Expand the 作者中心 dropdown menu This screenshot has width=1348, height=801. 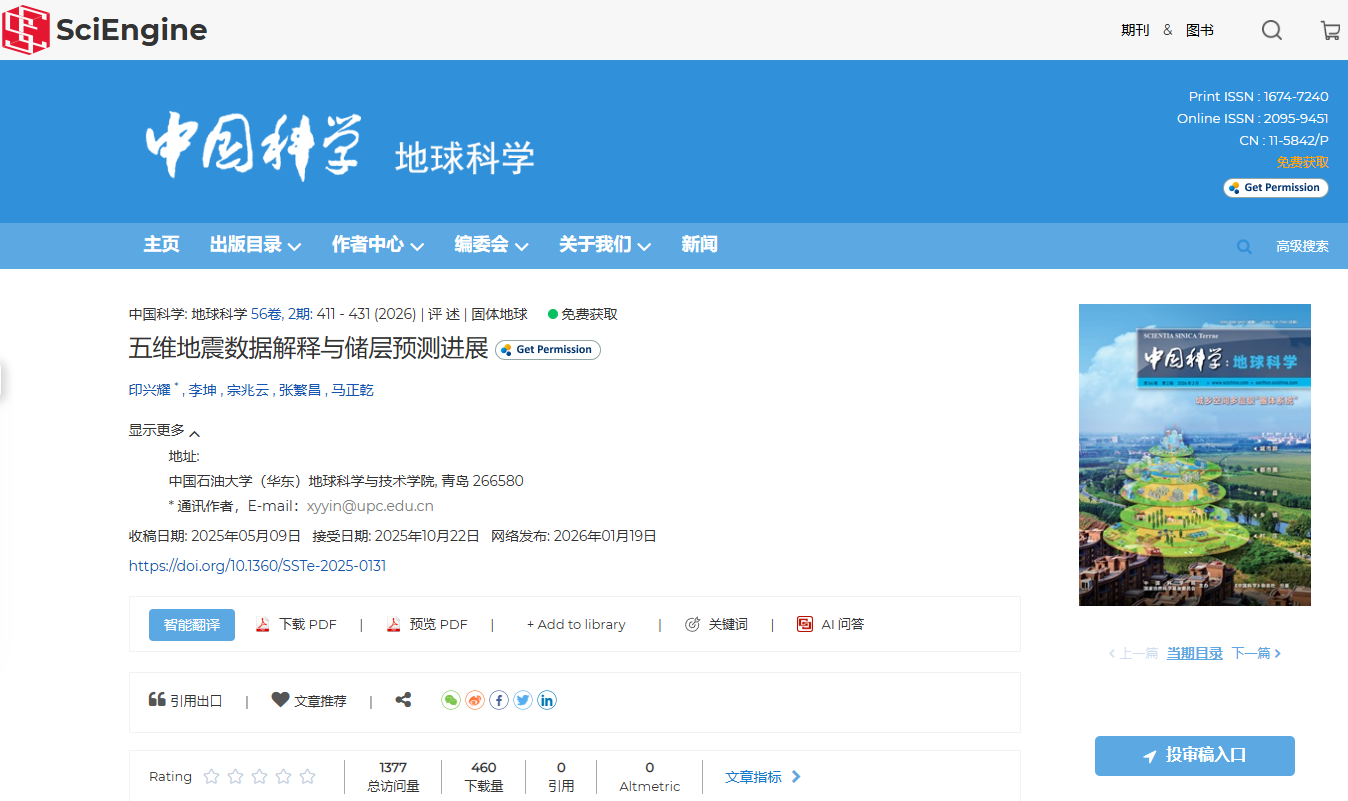[x=377, y=245]
